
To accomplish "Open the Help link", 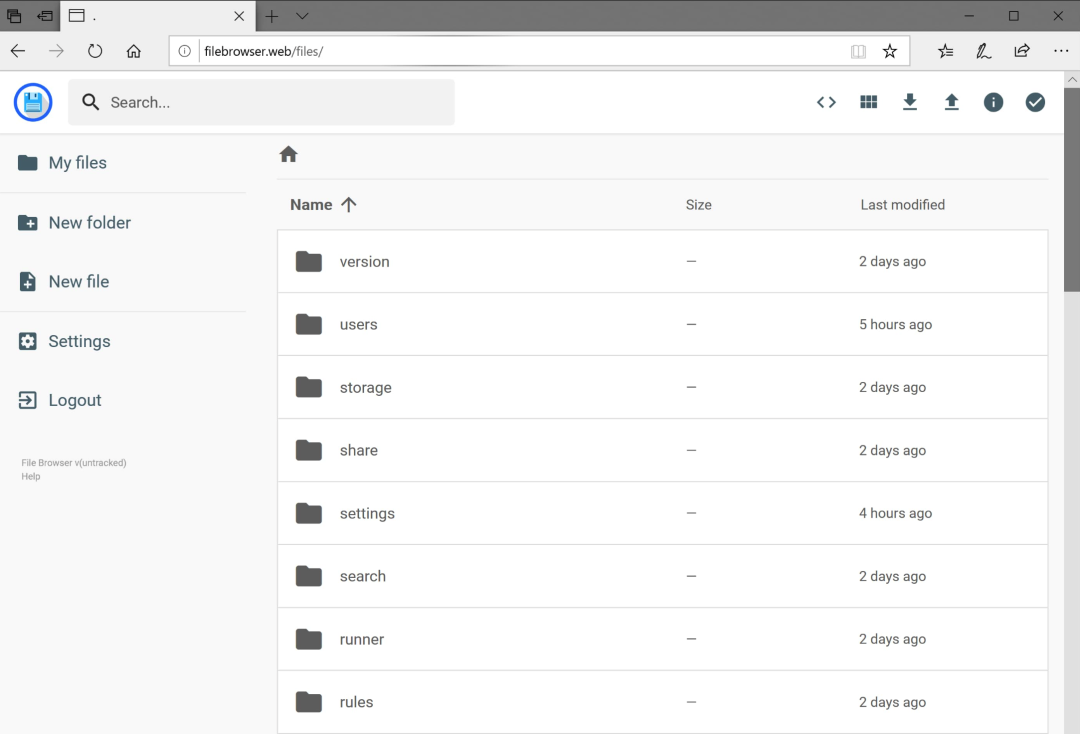I will (x=31, y=477).
